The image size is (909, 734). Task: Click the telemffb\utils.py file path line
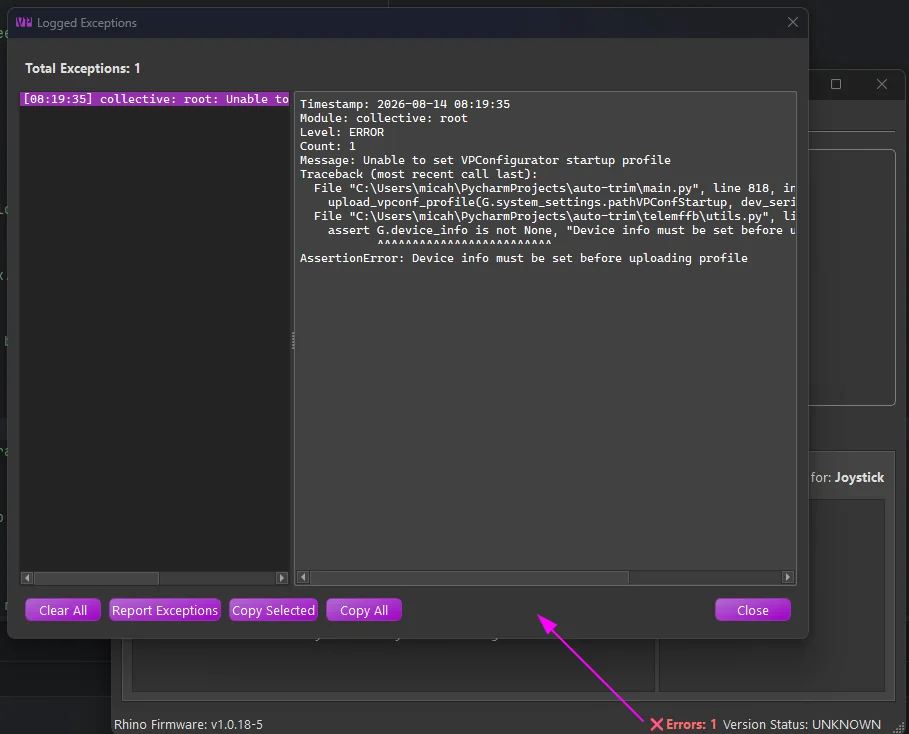point(554,216)
